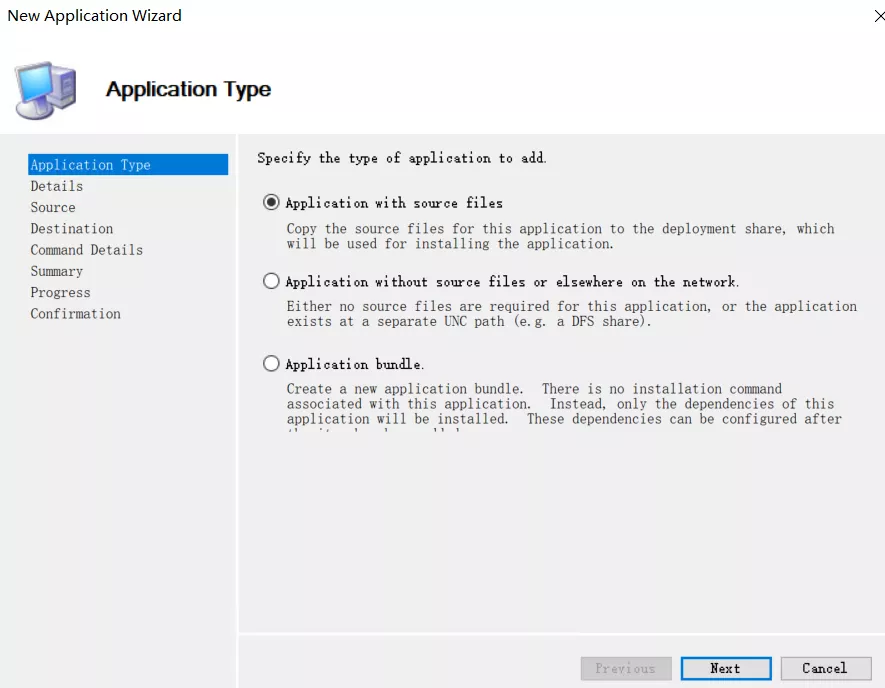This screenshot has width=885, height=688.
Task: Click the Application Type page heading
Action: 188,89
